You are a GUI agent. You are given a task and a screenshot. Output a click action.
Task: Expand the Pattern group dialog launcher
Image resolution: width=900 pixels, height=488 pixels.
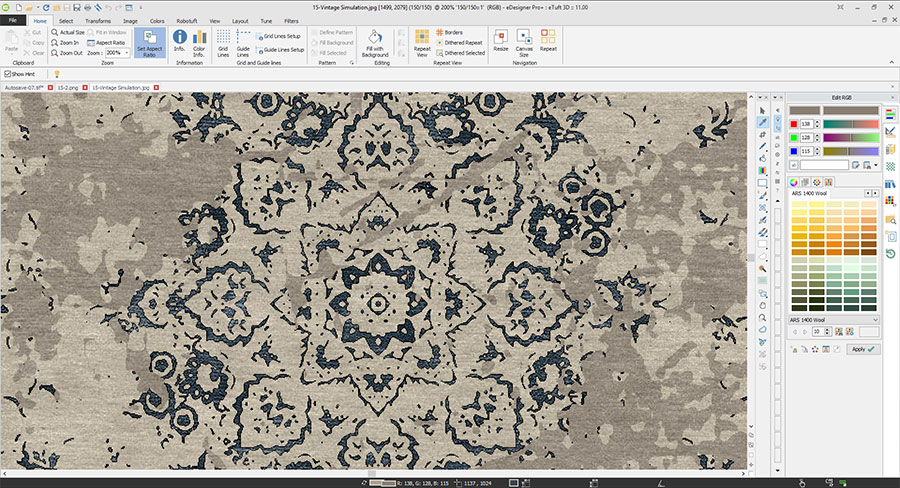pos(351,62)
